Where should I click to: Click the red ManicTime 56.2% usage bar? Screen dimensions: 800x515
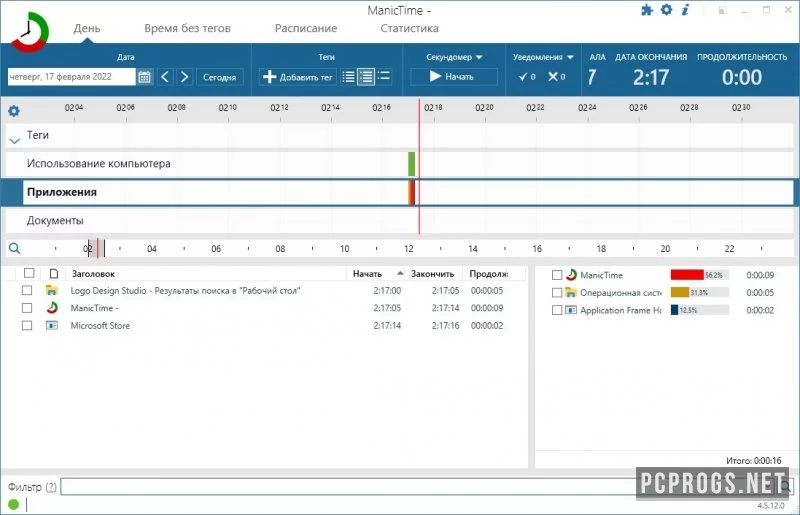pyautogui.click(x=687, y=275)
